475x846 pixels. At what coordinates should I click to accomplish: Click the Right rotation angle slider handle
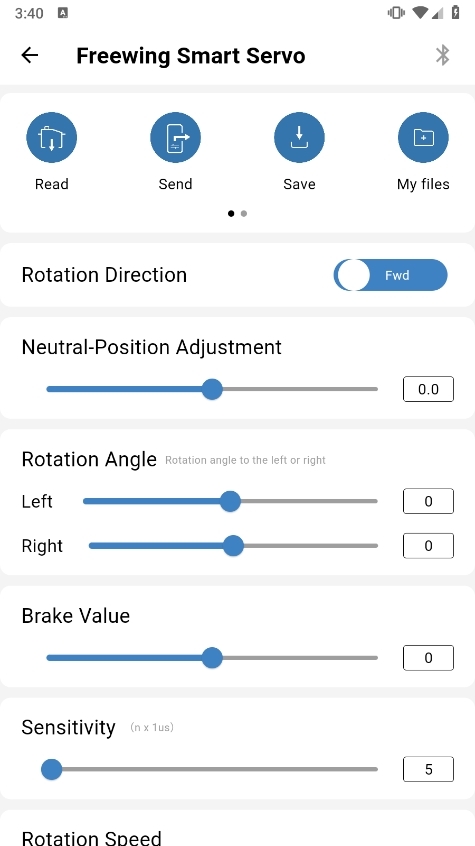[x=233, y=545]
